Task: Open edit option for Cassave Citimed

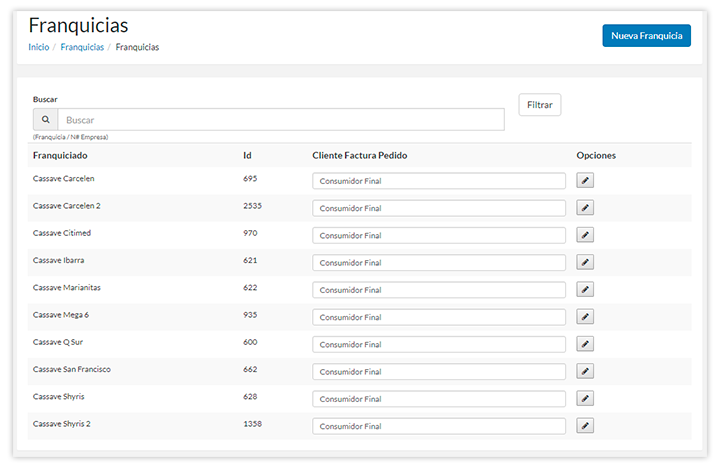Action: pyautogui.click(x=586, y=235)
